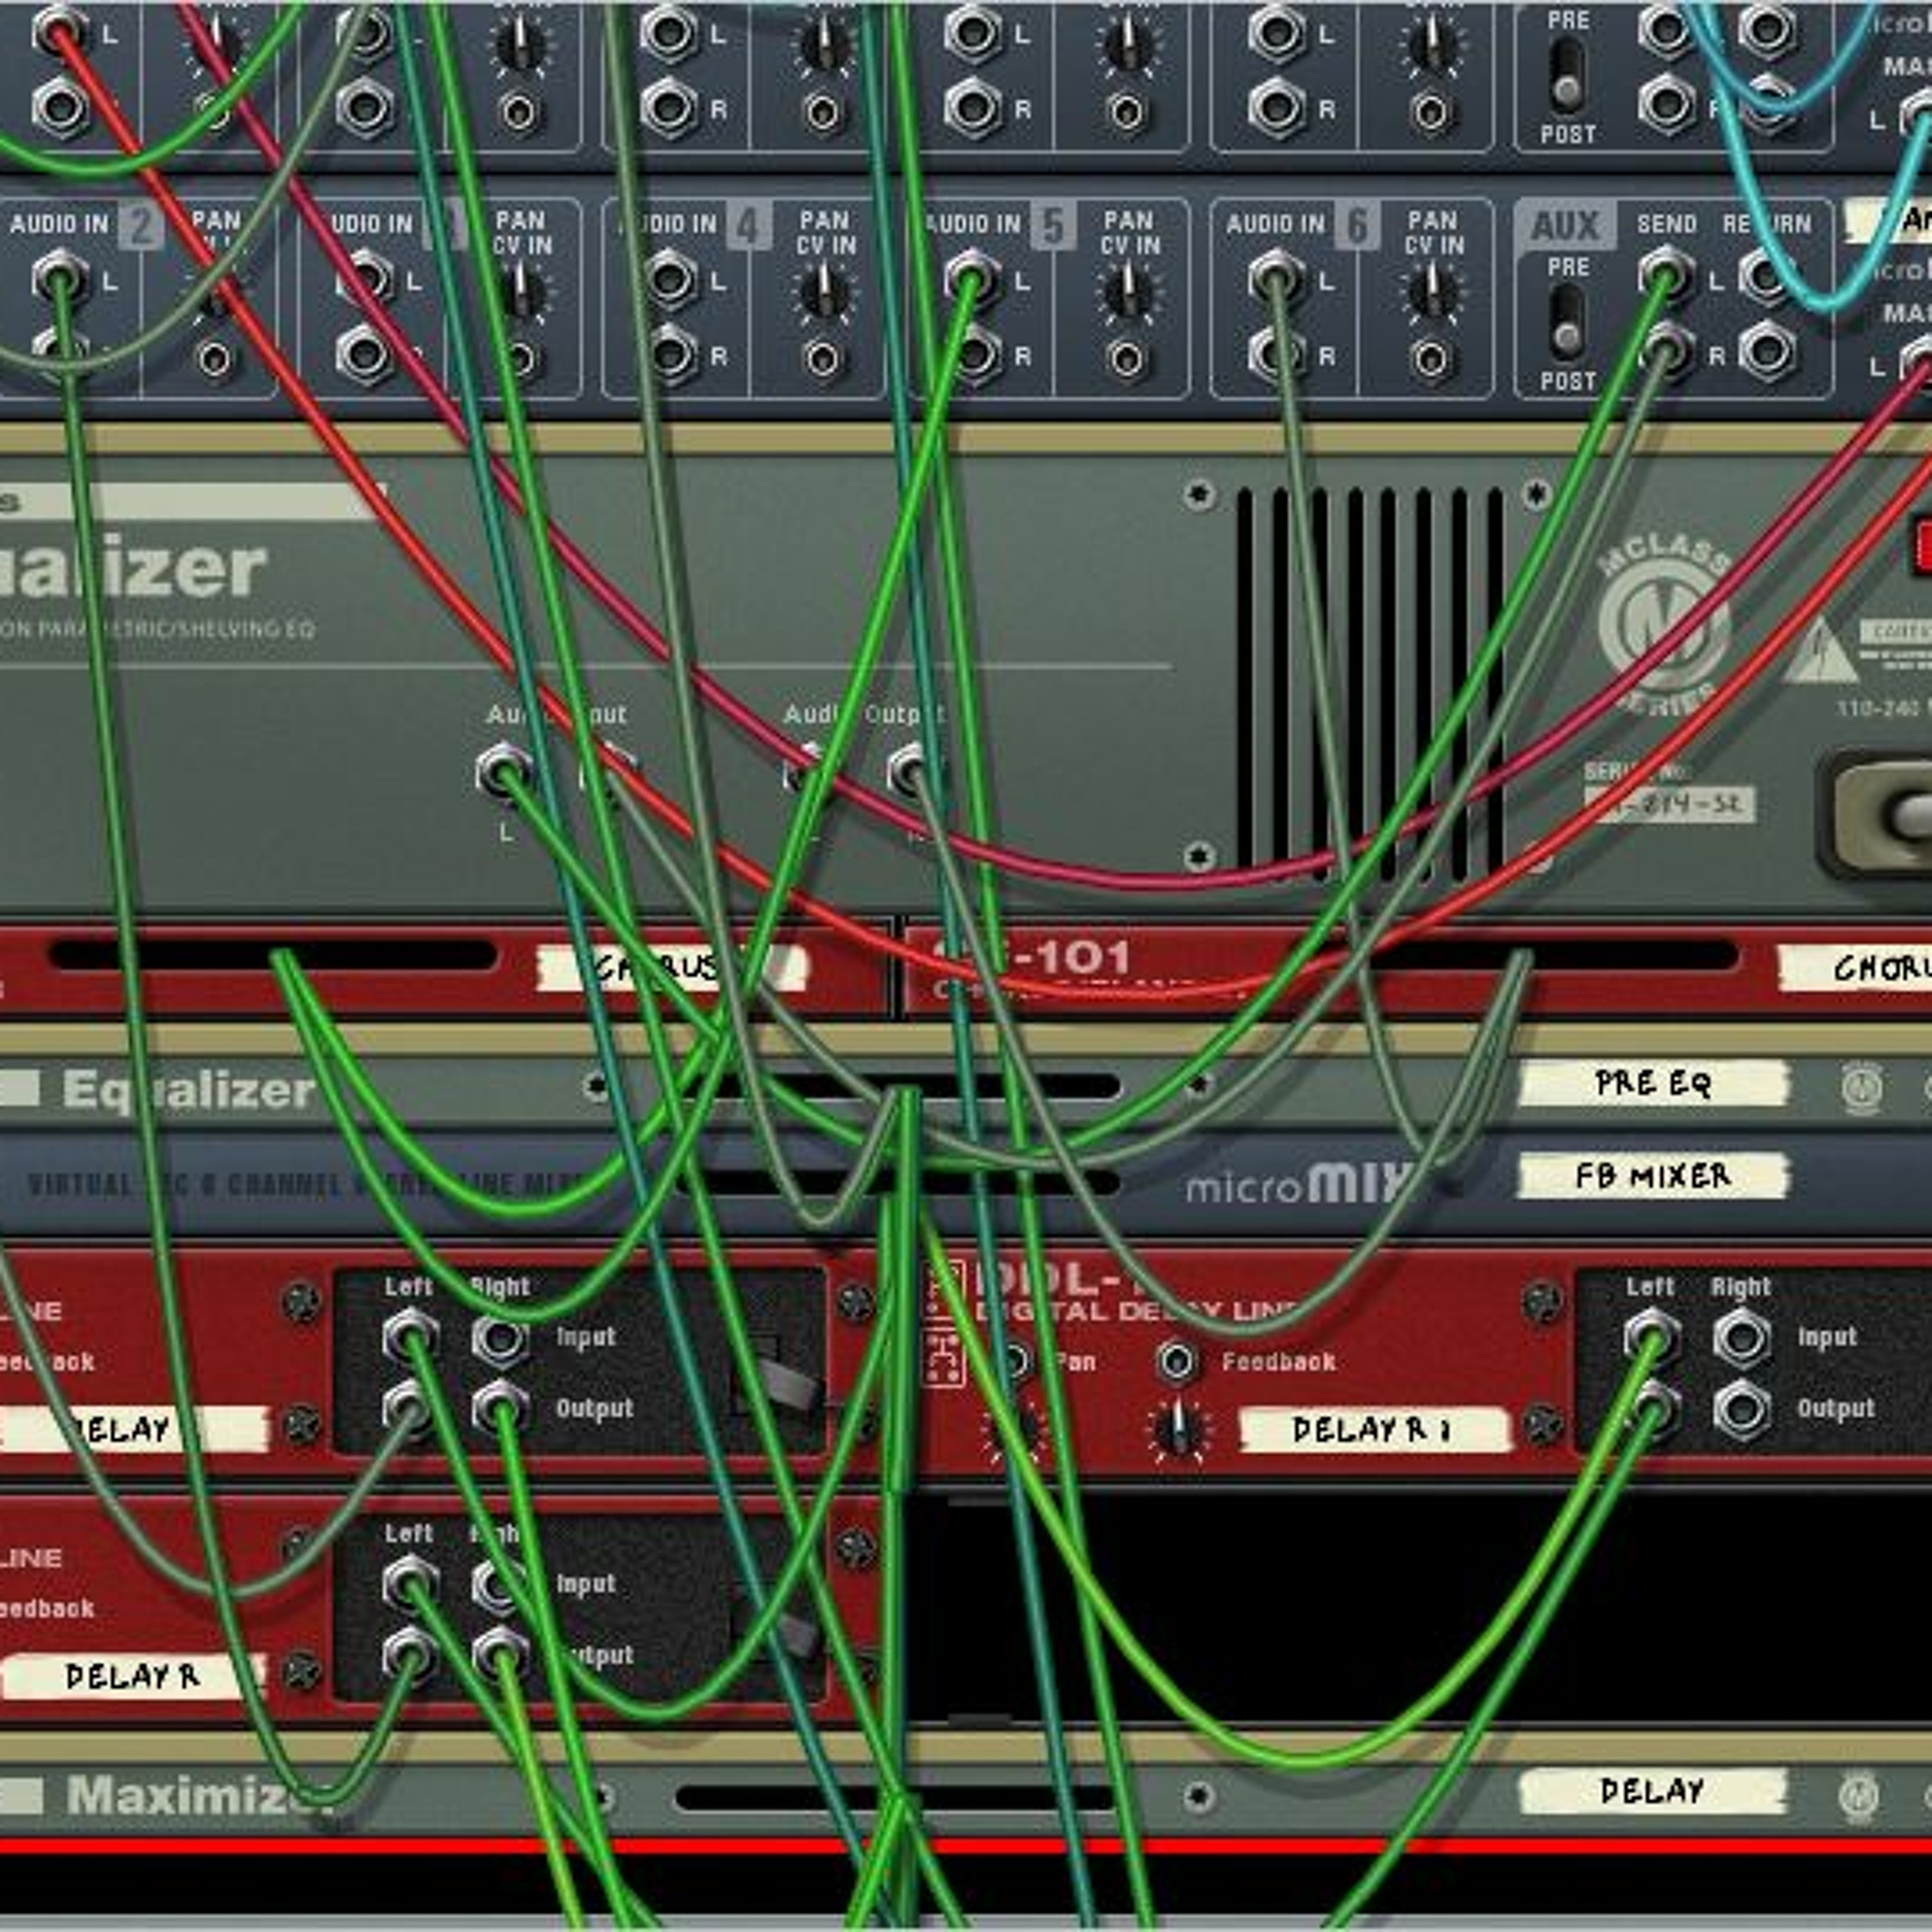Screen dimensions: 1932x1932
Task: Click the Audio In 6 Pan CV In jack
Action: tap(1431, 359)
